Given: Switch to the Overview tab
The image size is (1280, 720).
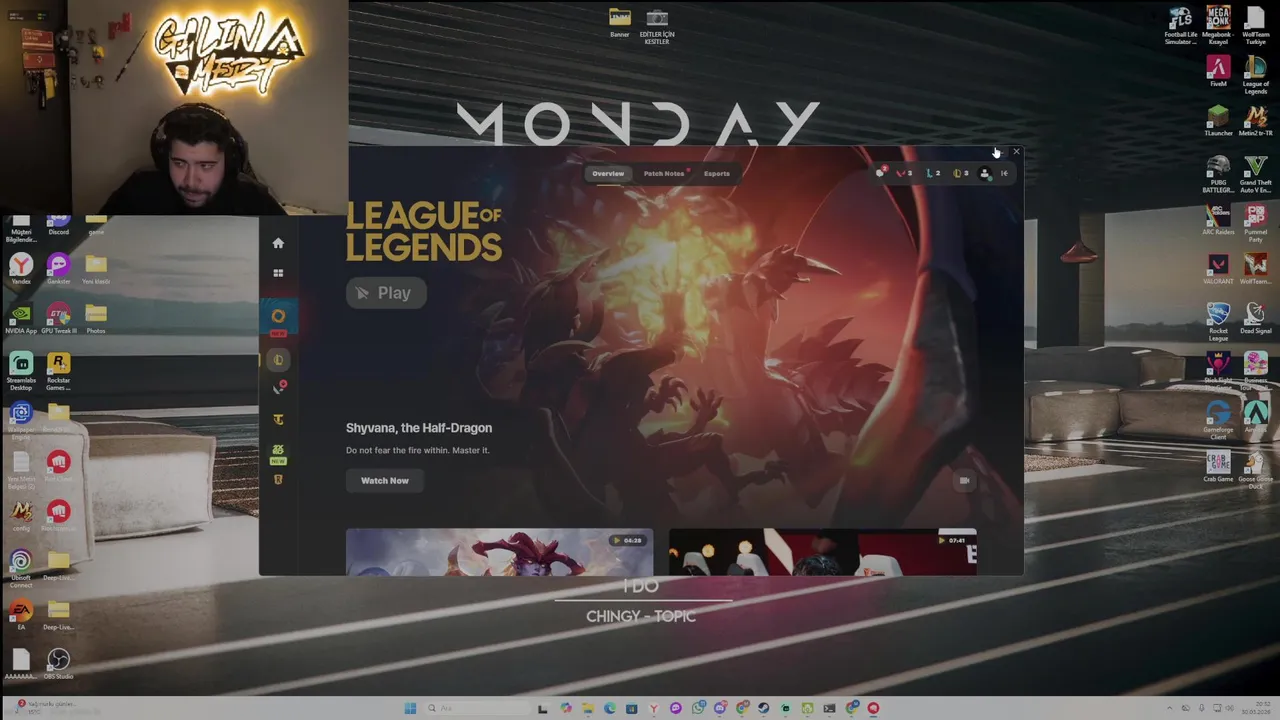Looking at the screenshot, I should click(608, 173).
